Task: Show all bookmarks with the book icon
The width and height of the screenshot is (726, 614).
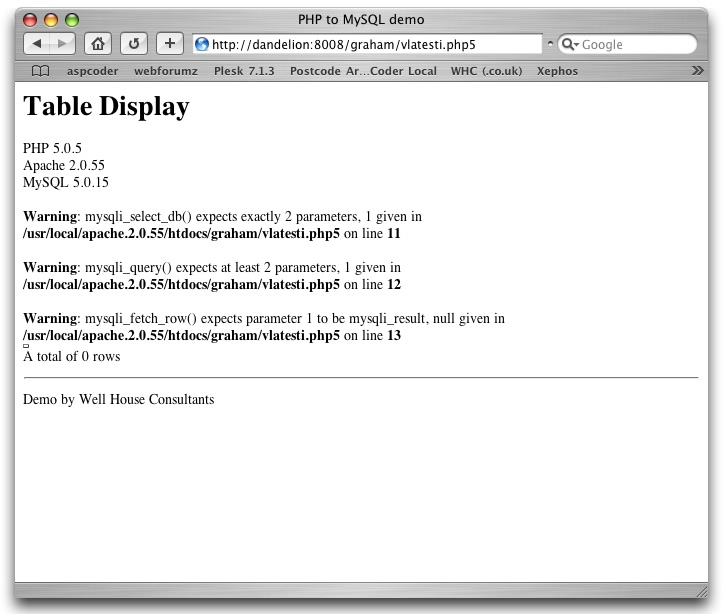Action: (x=40, y=71)
